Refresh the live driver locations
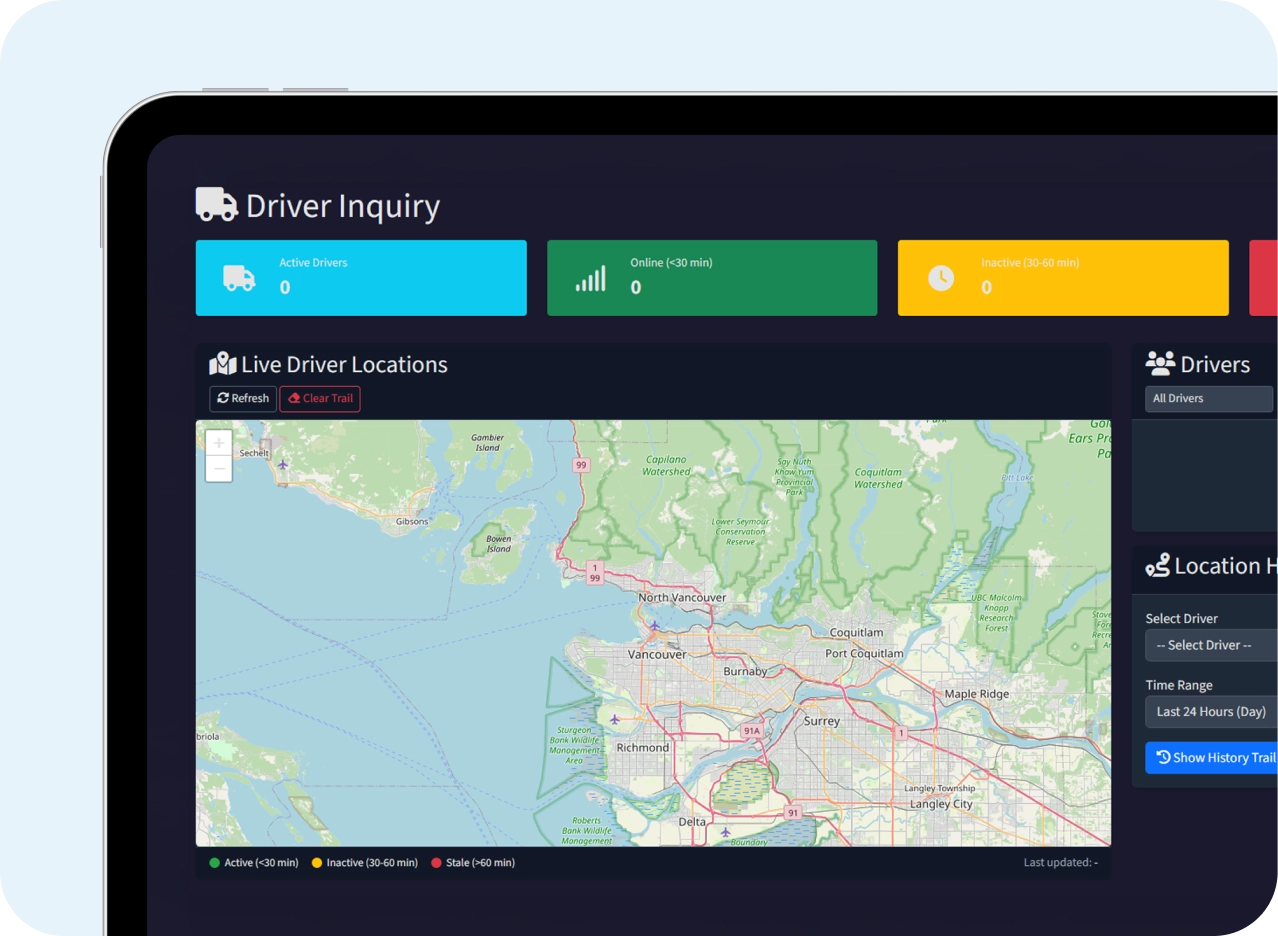The height and width of the screenshot is (936, 1278). pos(243,398)
